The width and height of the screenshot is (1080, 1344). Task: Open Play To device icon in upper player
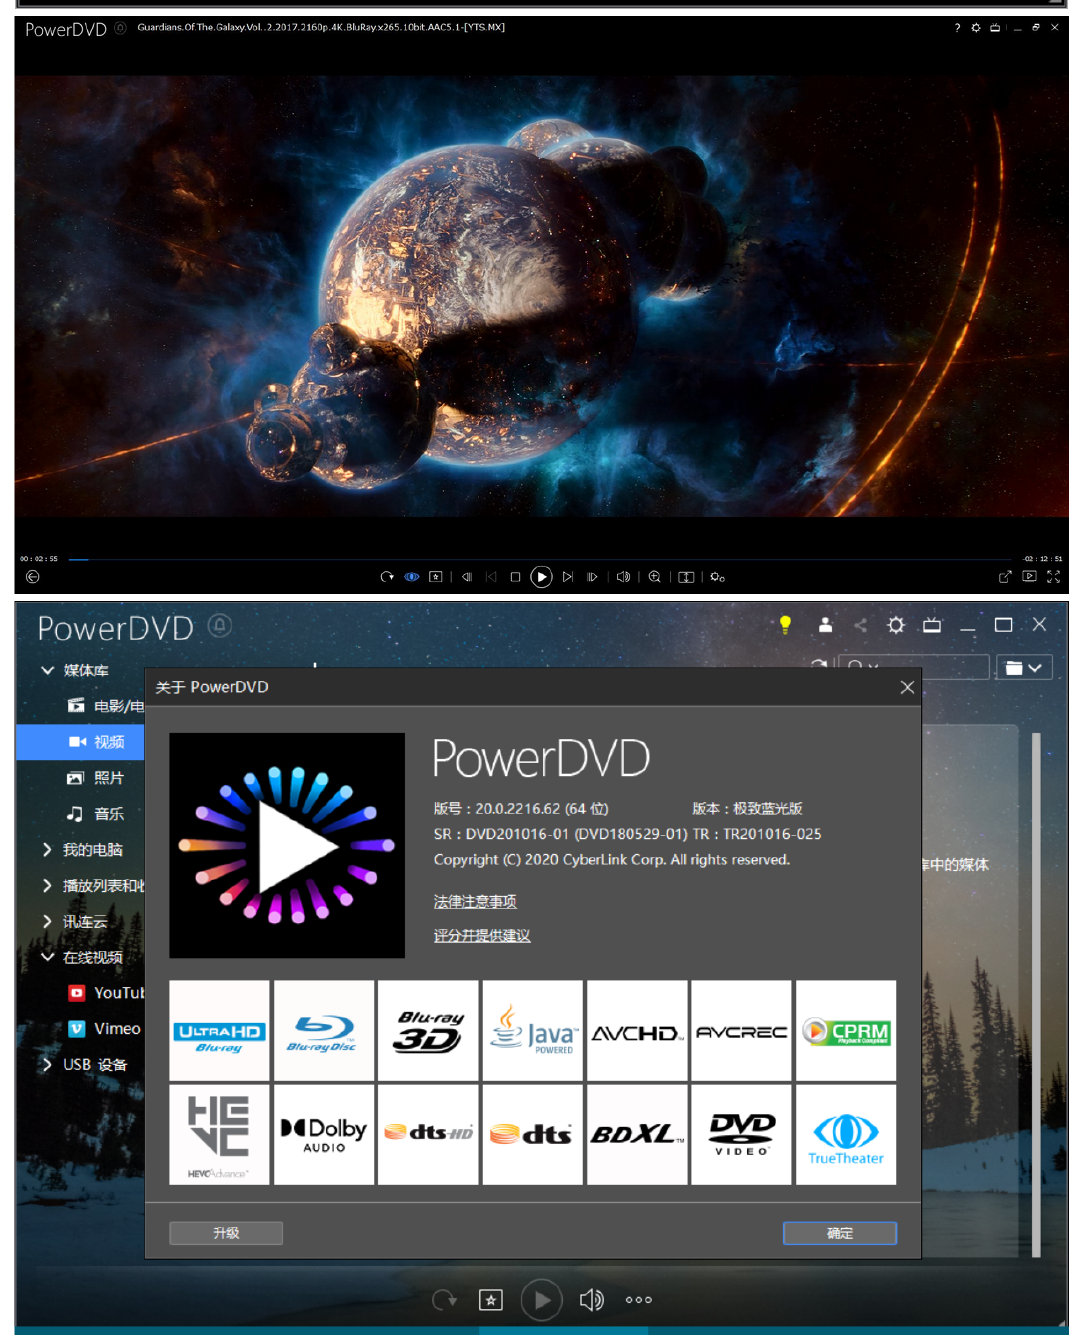[1029, 577]
